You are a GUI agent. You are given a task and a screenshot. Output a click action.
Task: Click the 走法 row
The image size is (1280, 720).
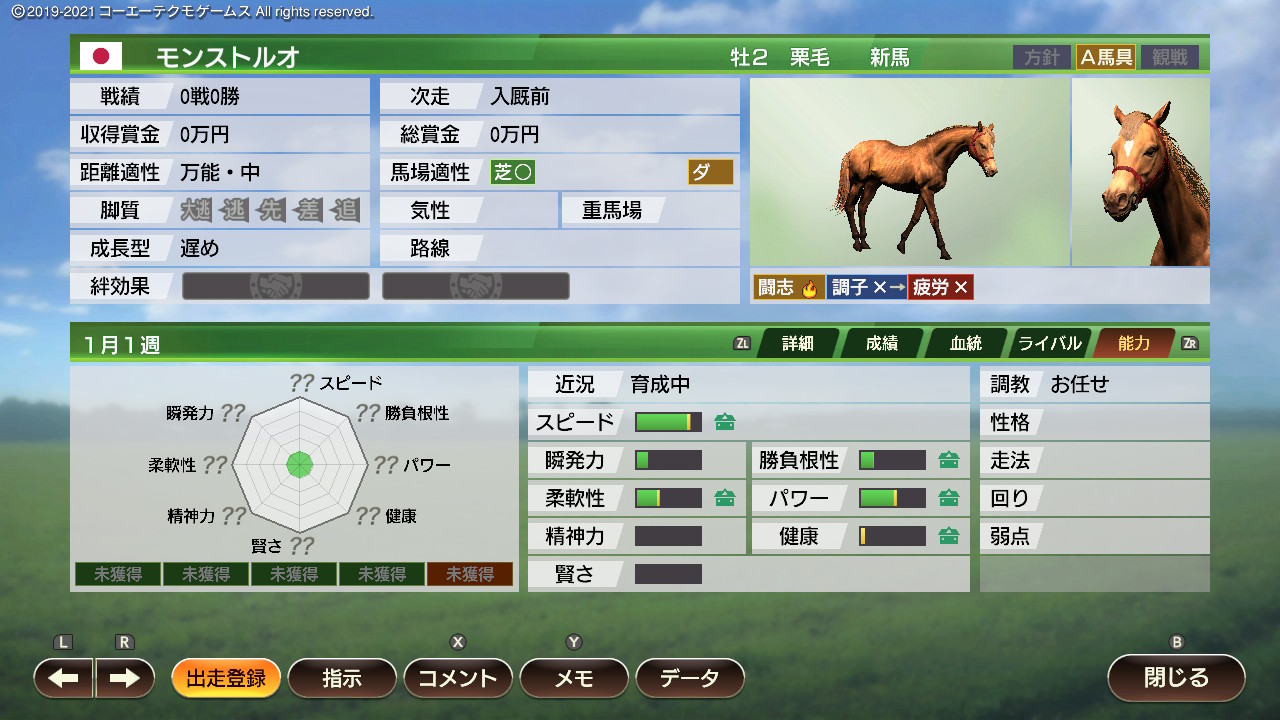[1095, 460]
